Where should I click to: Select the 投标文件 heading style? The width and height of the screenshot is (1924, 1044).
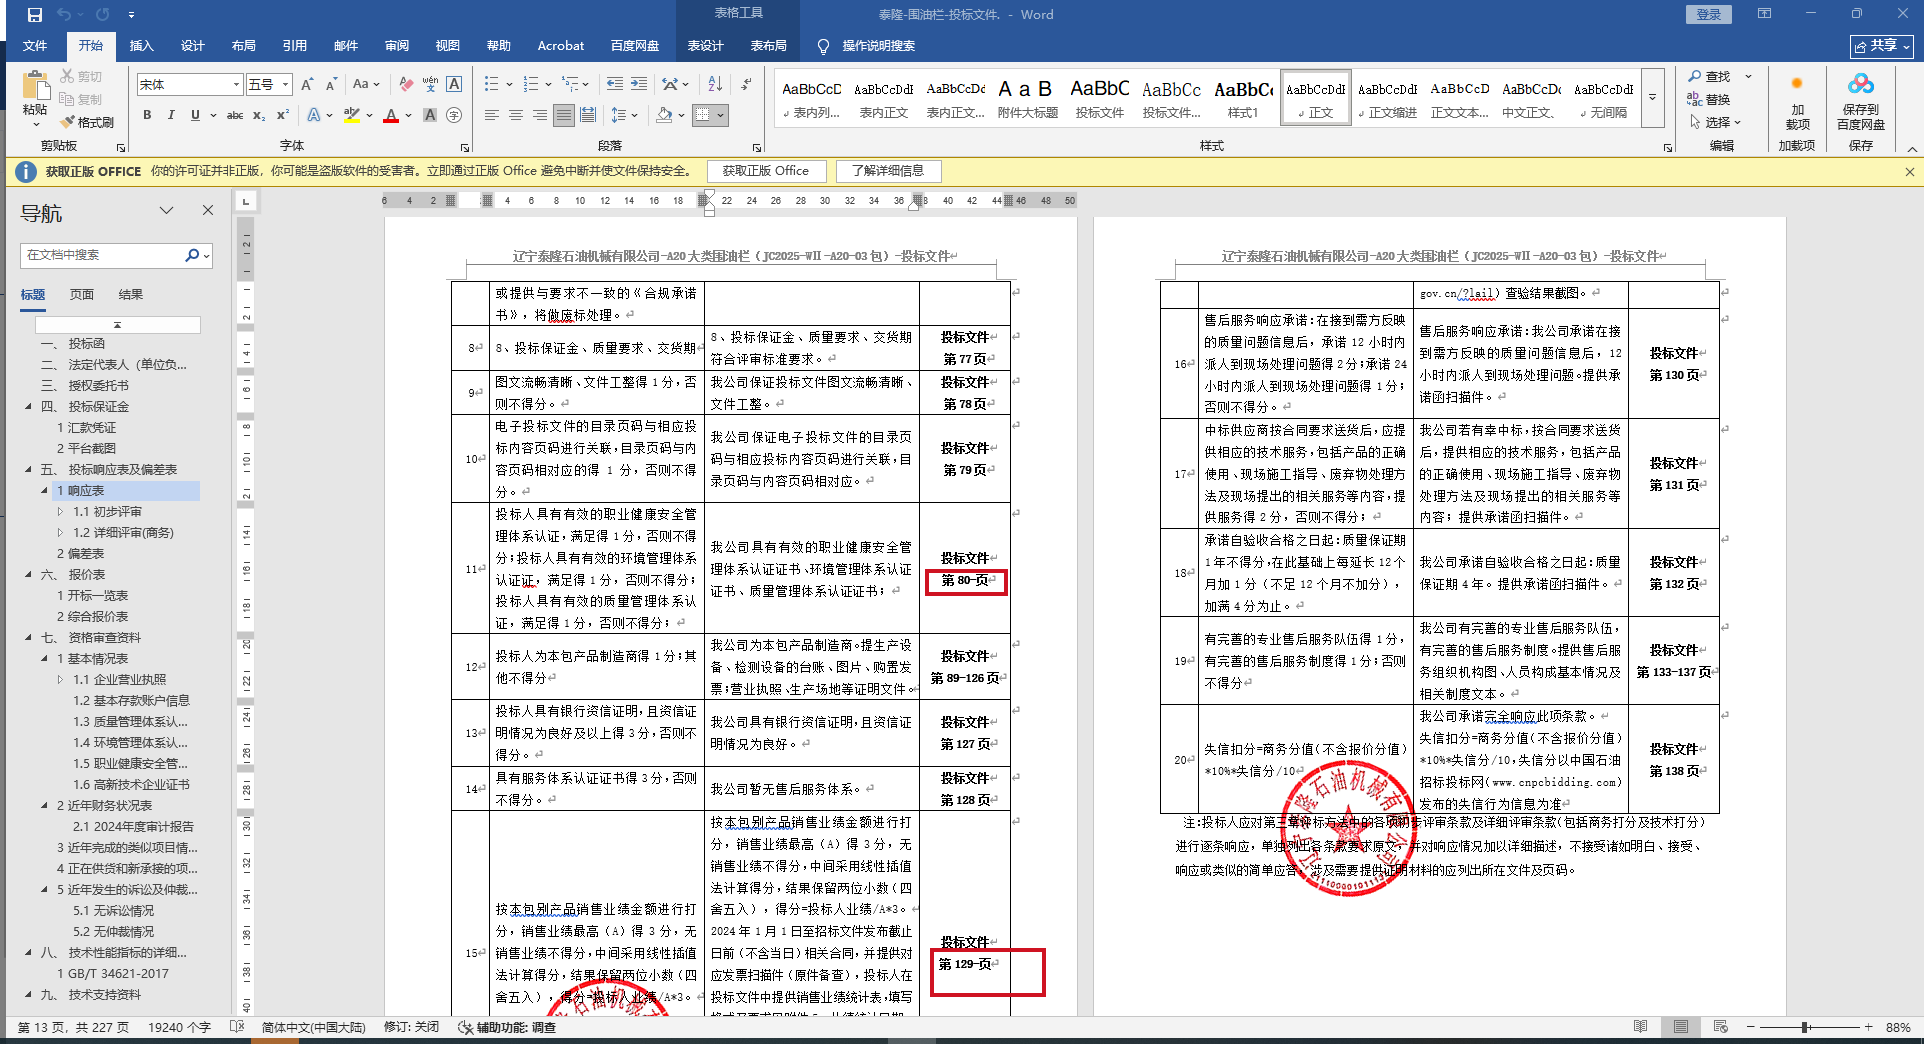(1100, 98)
